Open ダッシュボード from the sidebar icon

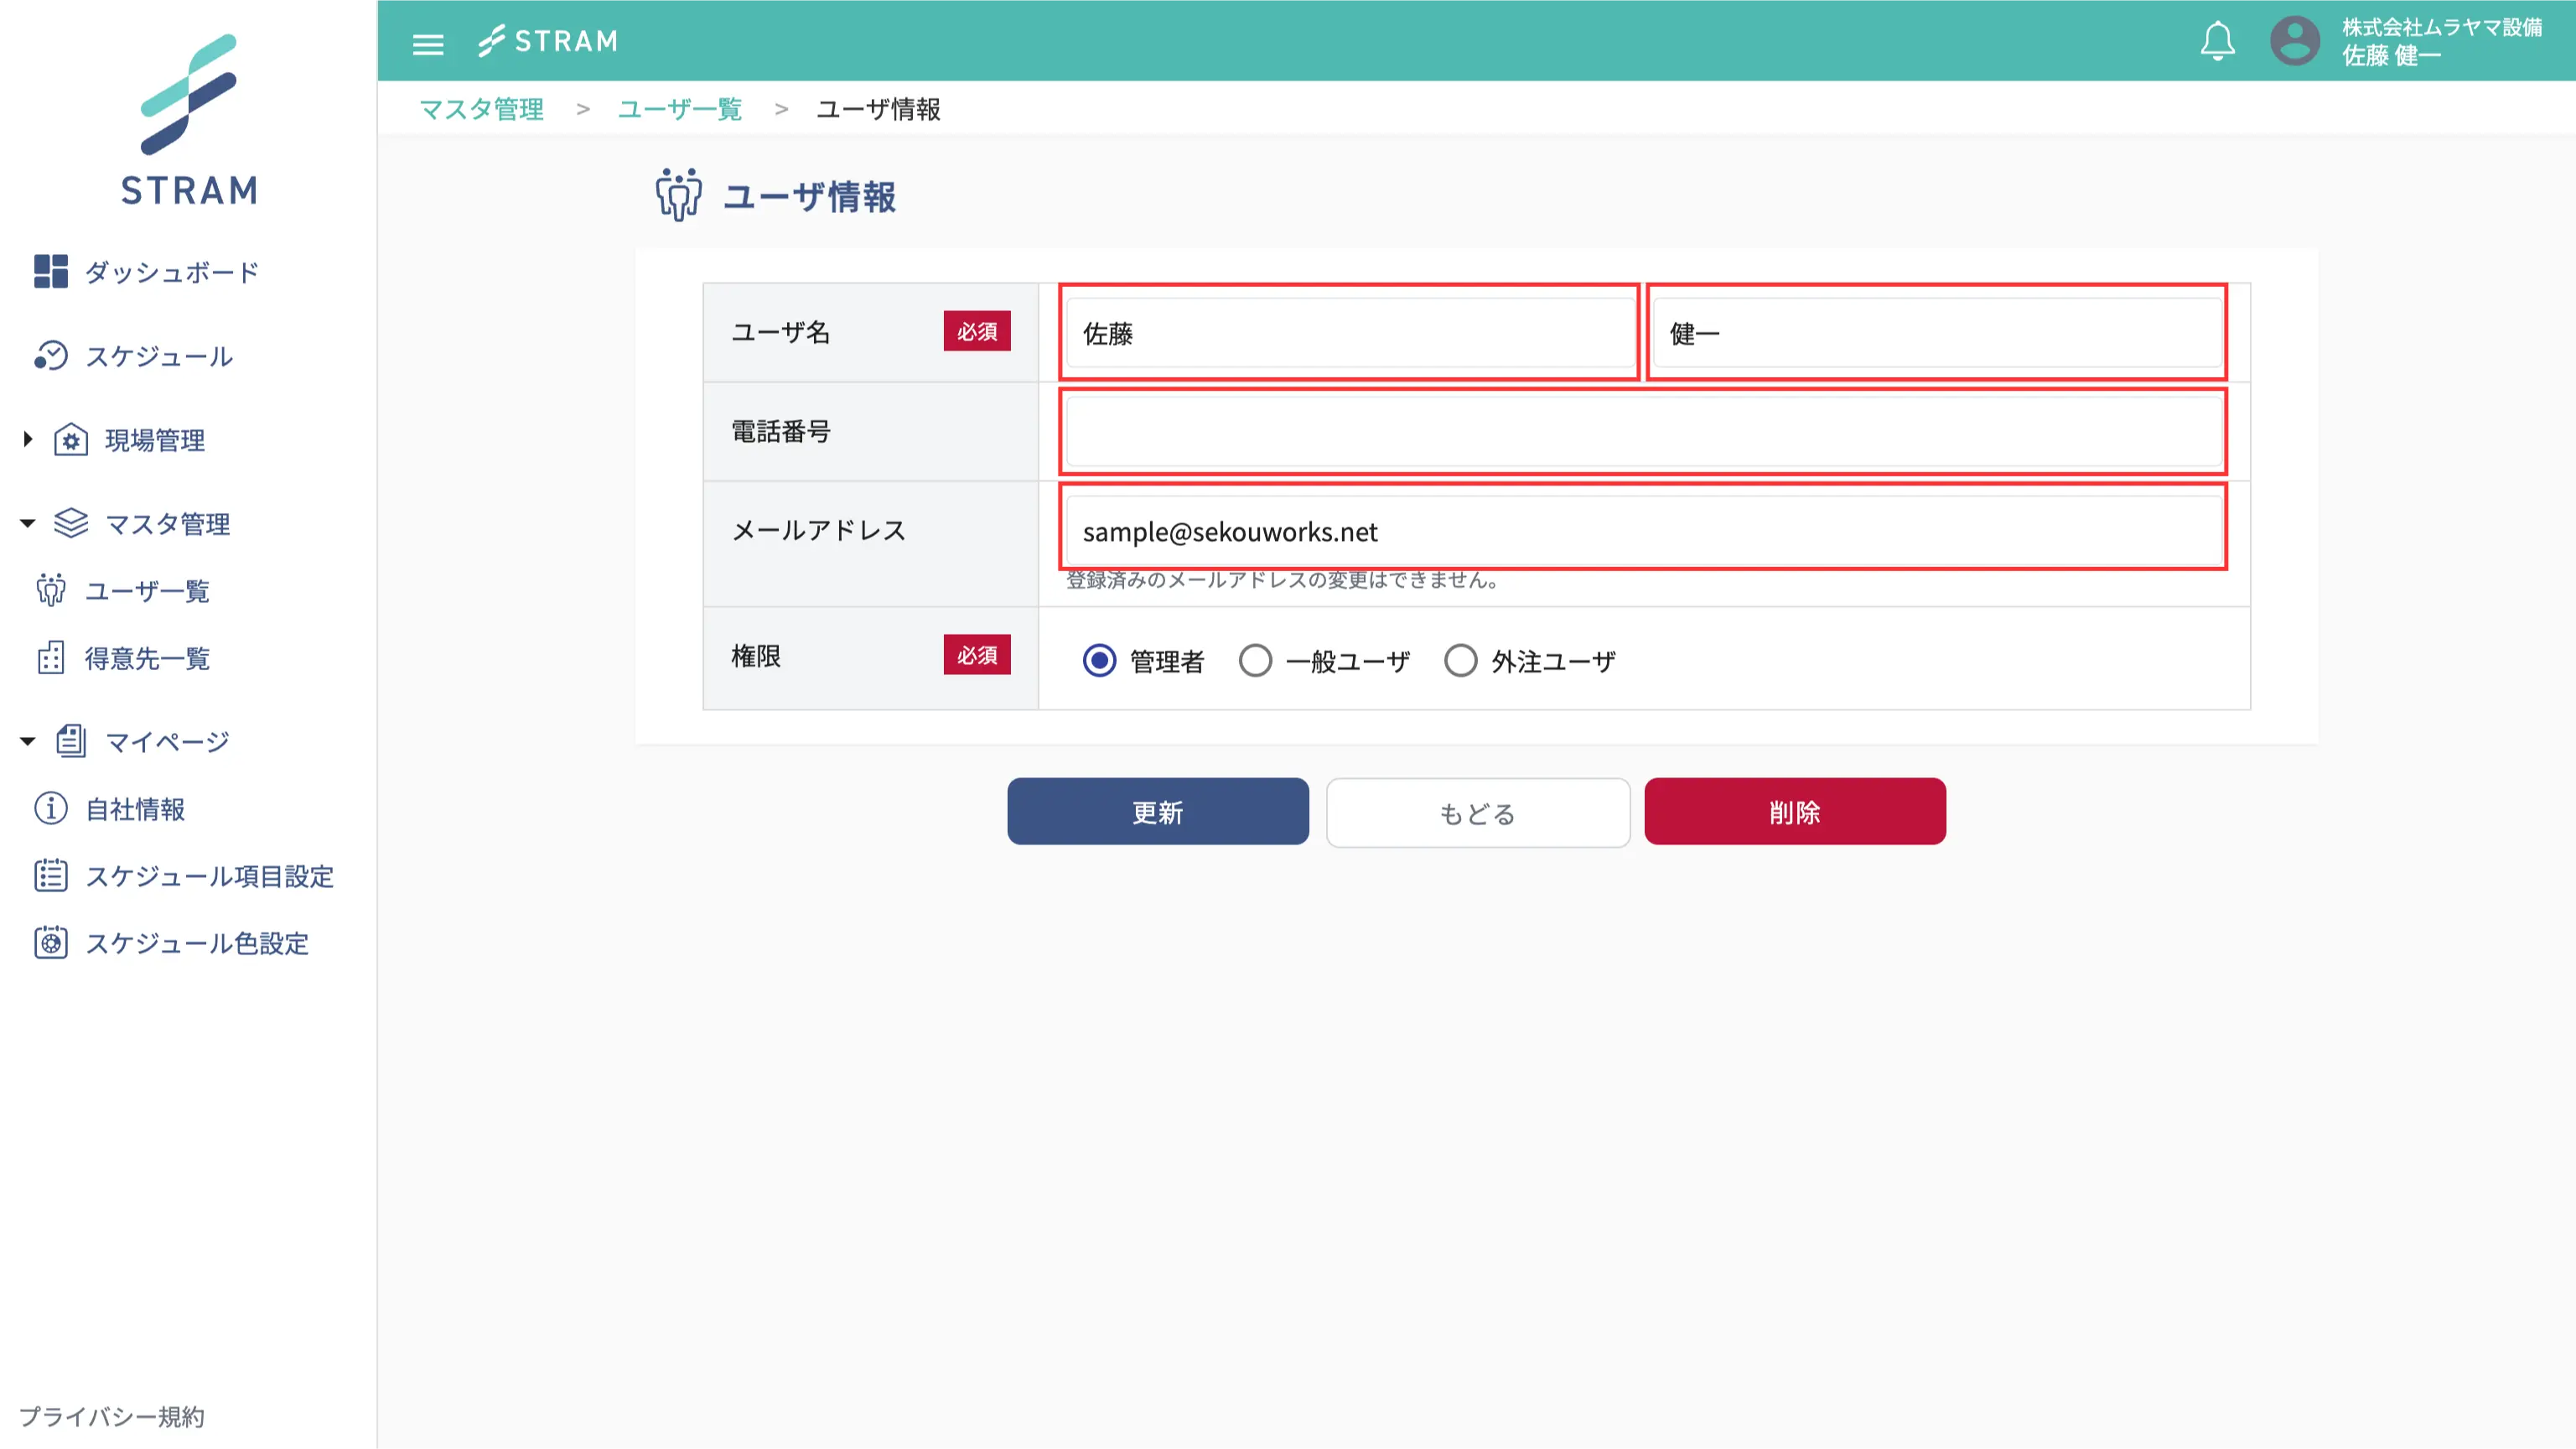(x=51, y=271)
